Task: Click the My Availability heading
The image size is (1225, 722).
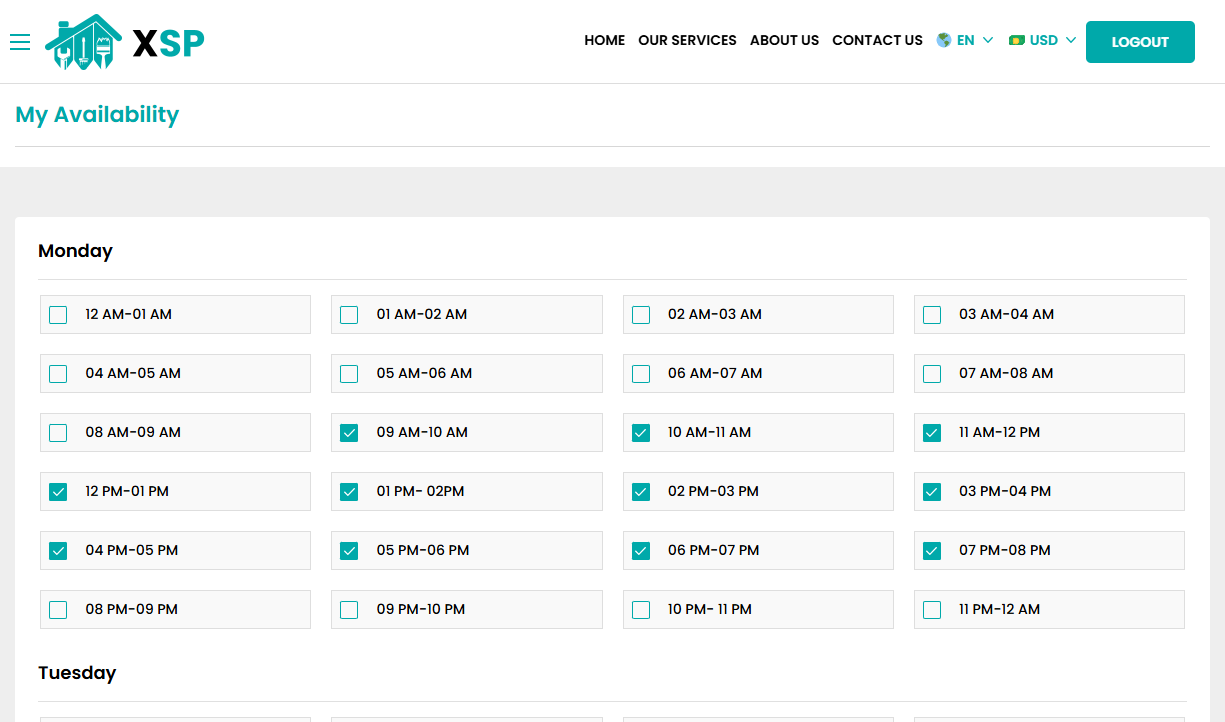Action: pyautogui.click(x=97, y=115)
